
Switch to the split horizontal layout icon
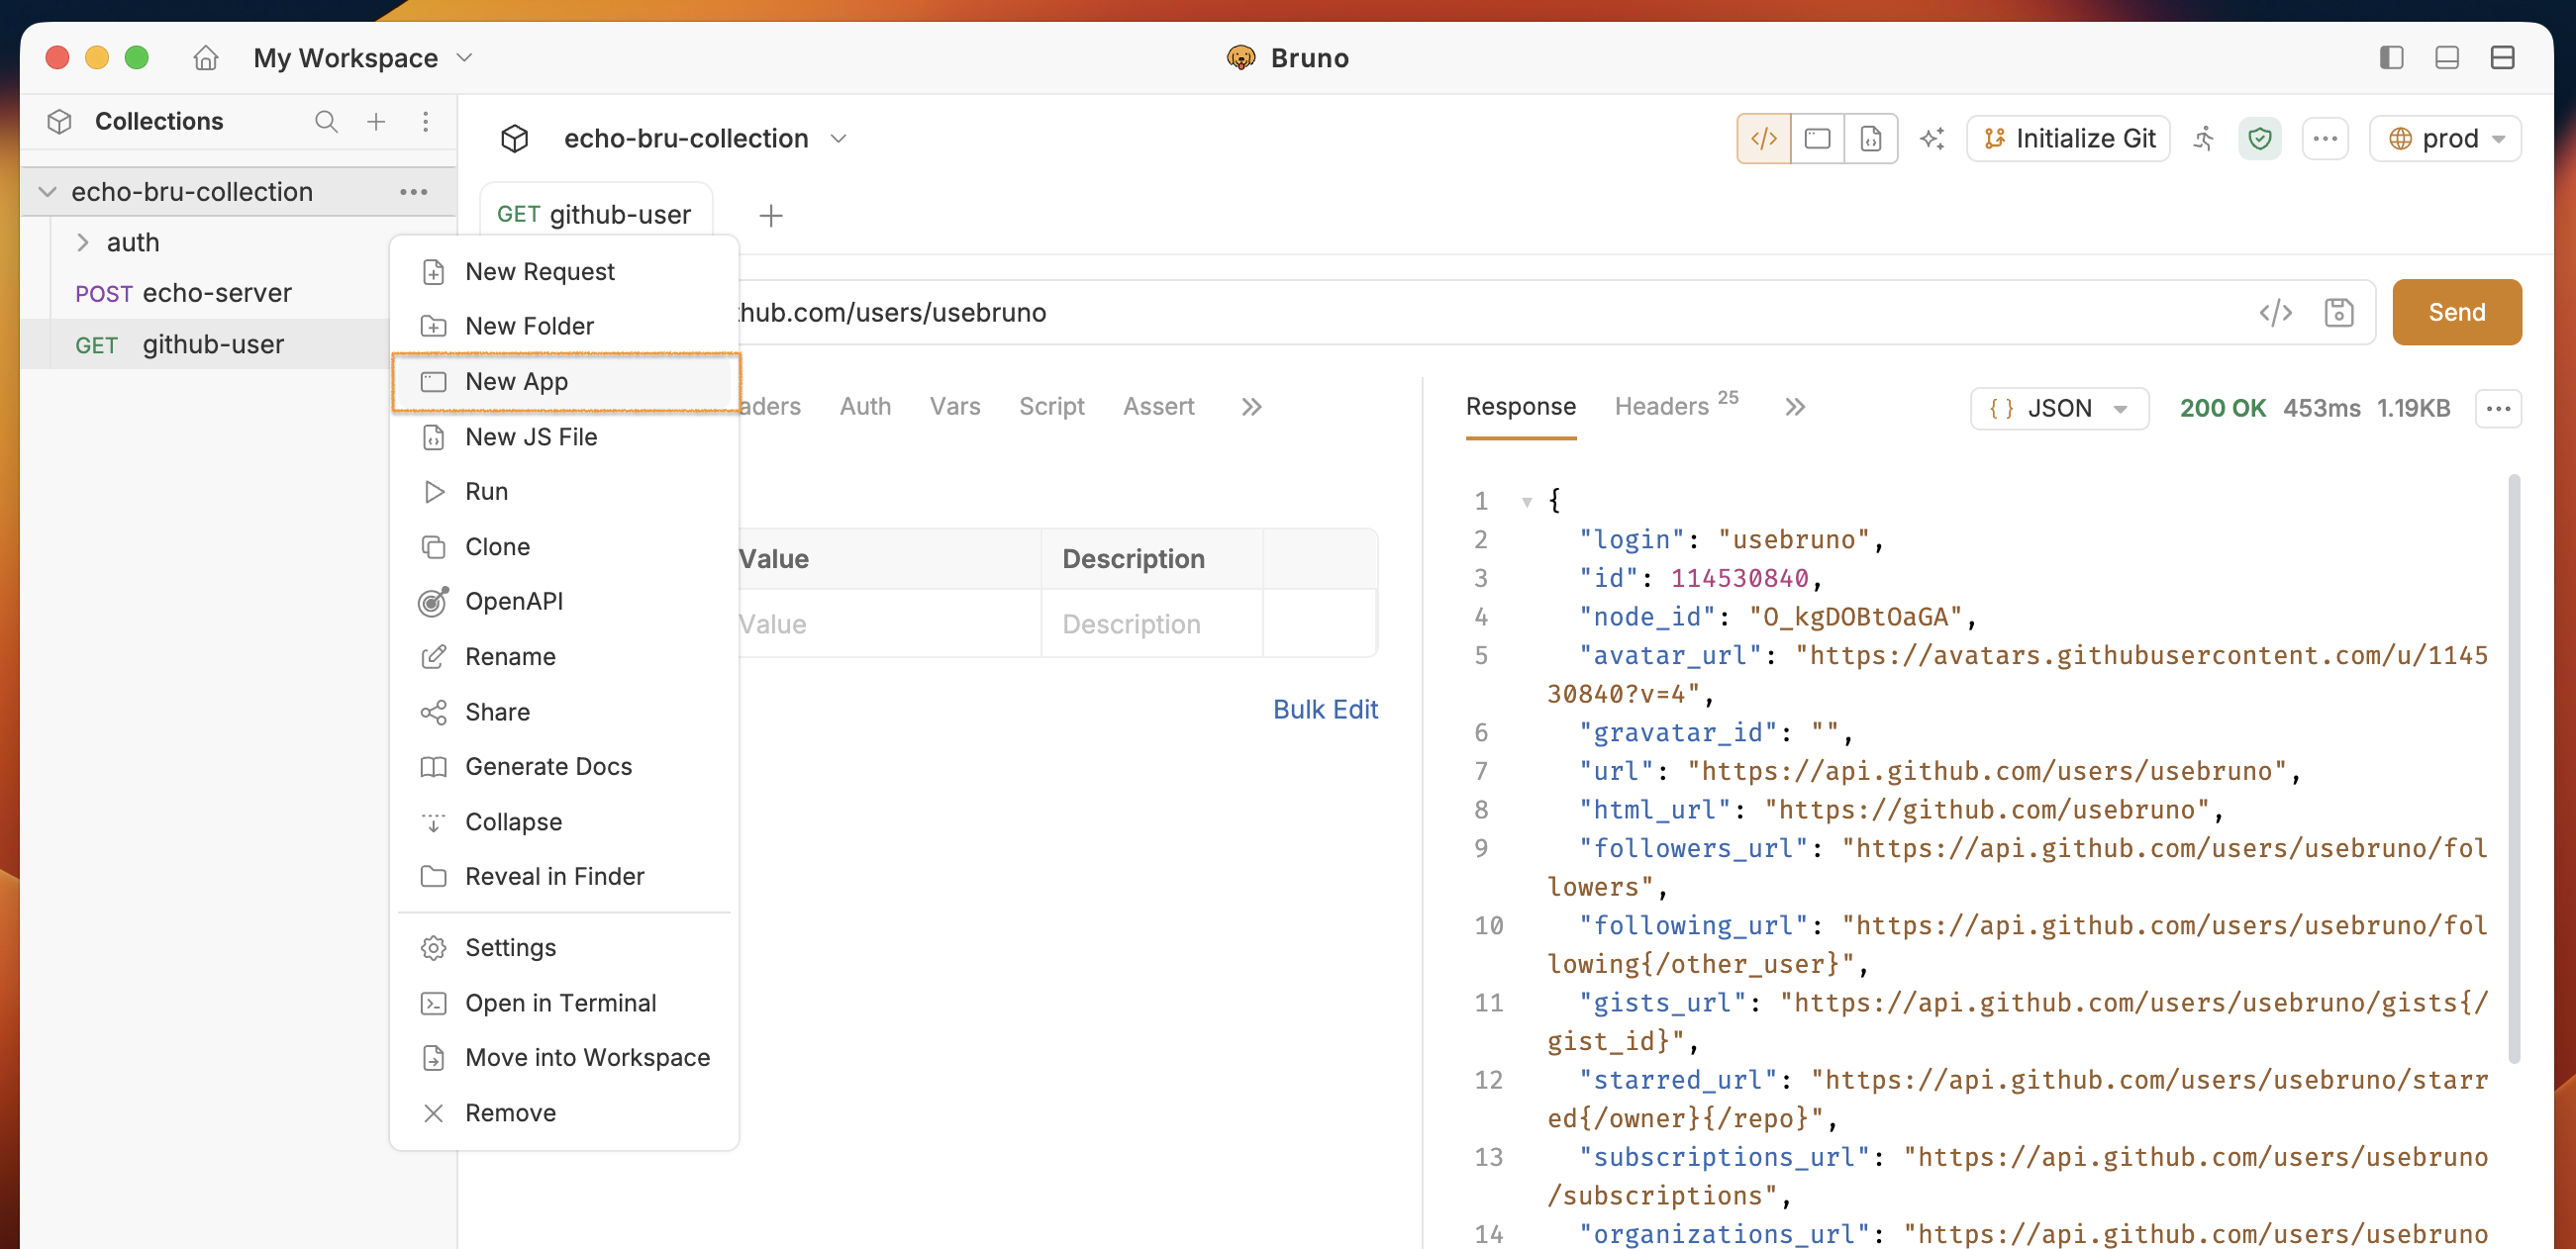click(2502, 58)
